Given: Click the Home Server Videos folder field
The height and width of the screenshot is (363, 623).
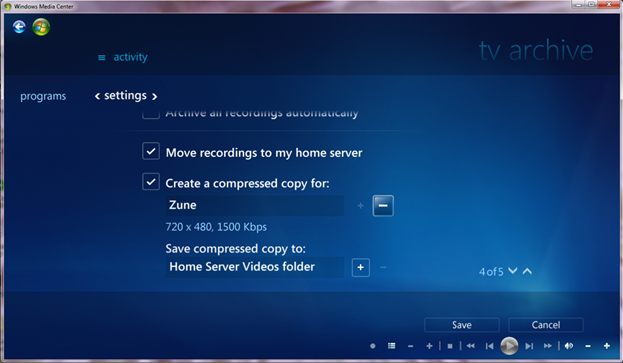Looking at the screenshot, I should [255, 267].
